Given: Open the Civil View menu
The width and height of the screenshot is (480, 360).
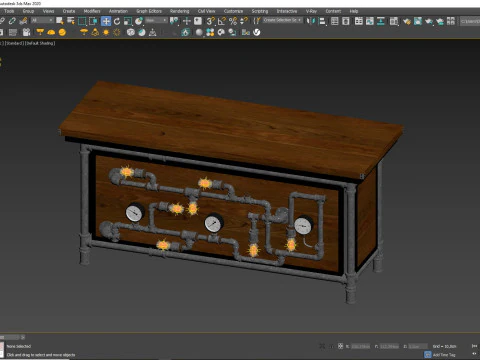Looking at the screenshot, I should (x=206, y=11).
